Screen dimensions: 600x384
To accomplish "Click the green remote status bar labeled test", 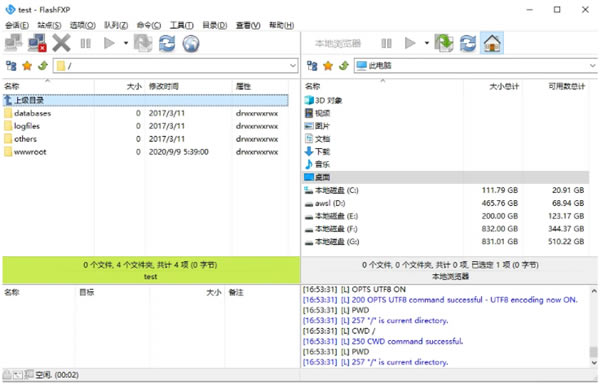I will coord(152,270).
